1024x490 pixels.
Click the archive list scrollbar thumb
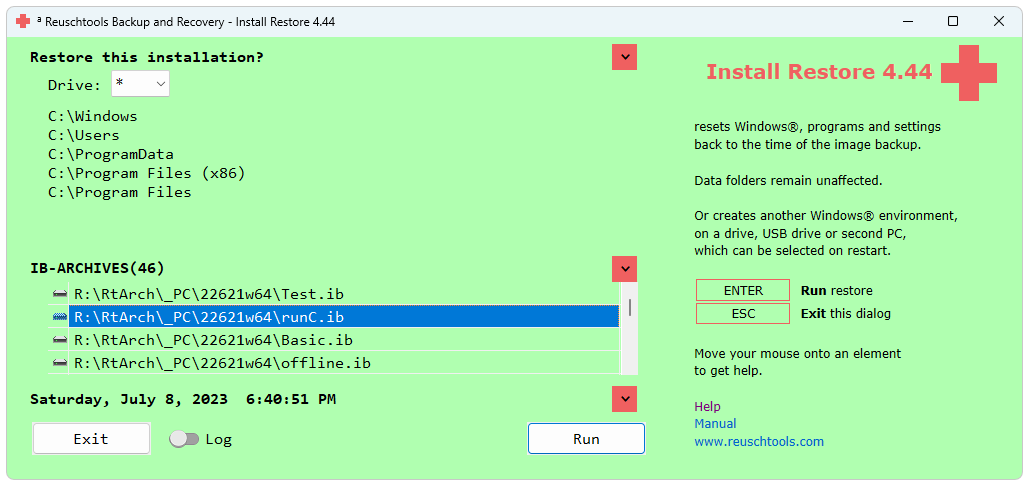pos(629,306)
